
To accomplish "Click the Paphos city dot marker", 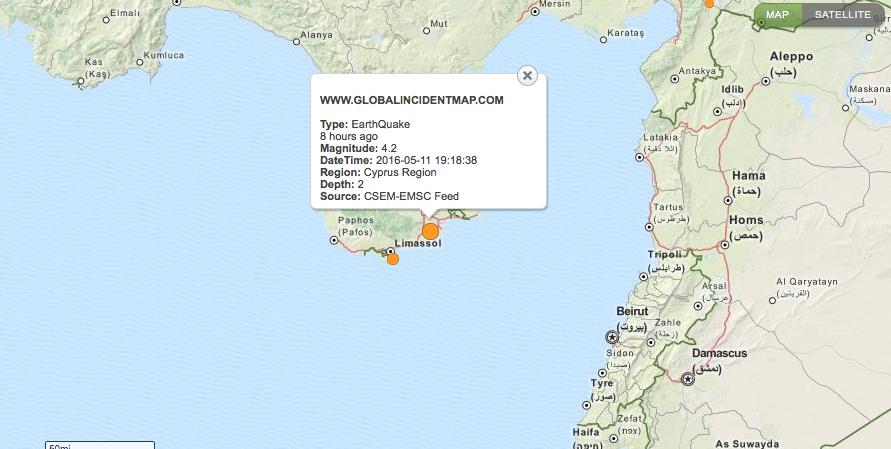I will click(x=333, y=240).
